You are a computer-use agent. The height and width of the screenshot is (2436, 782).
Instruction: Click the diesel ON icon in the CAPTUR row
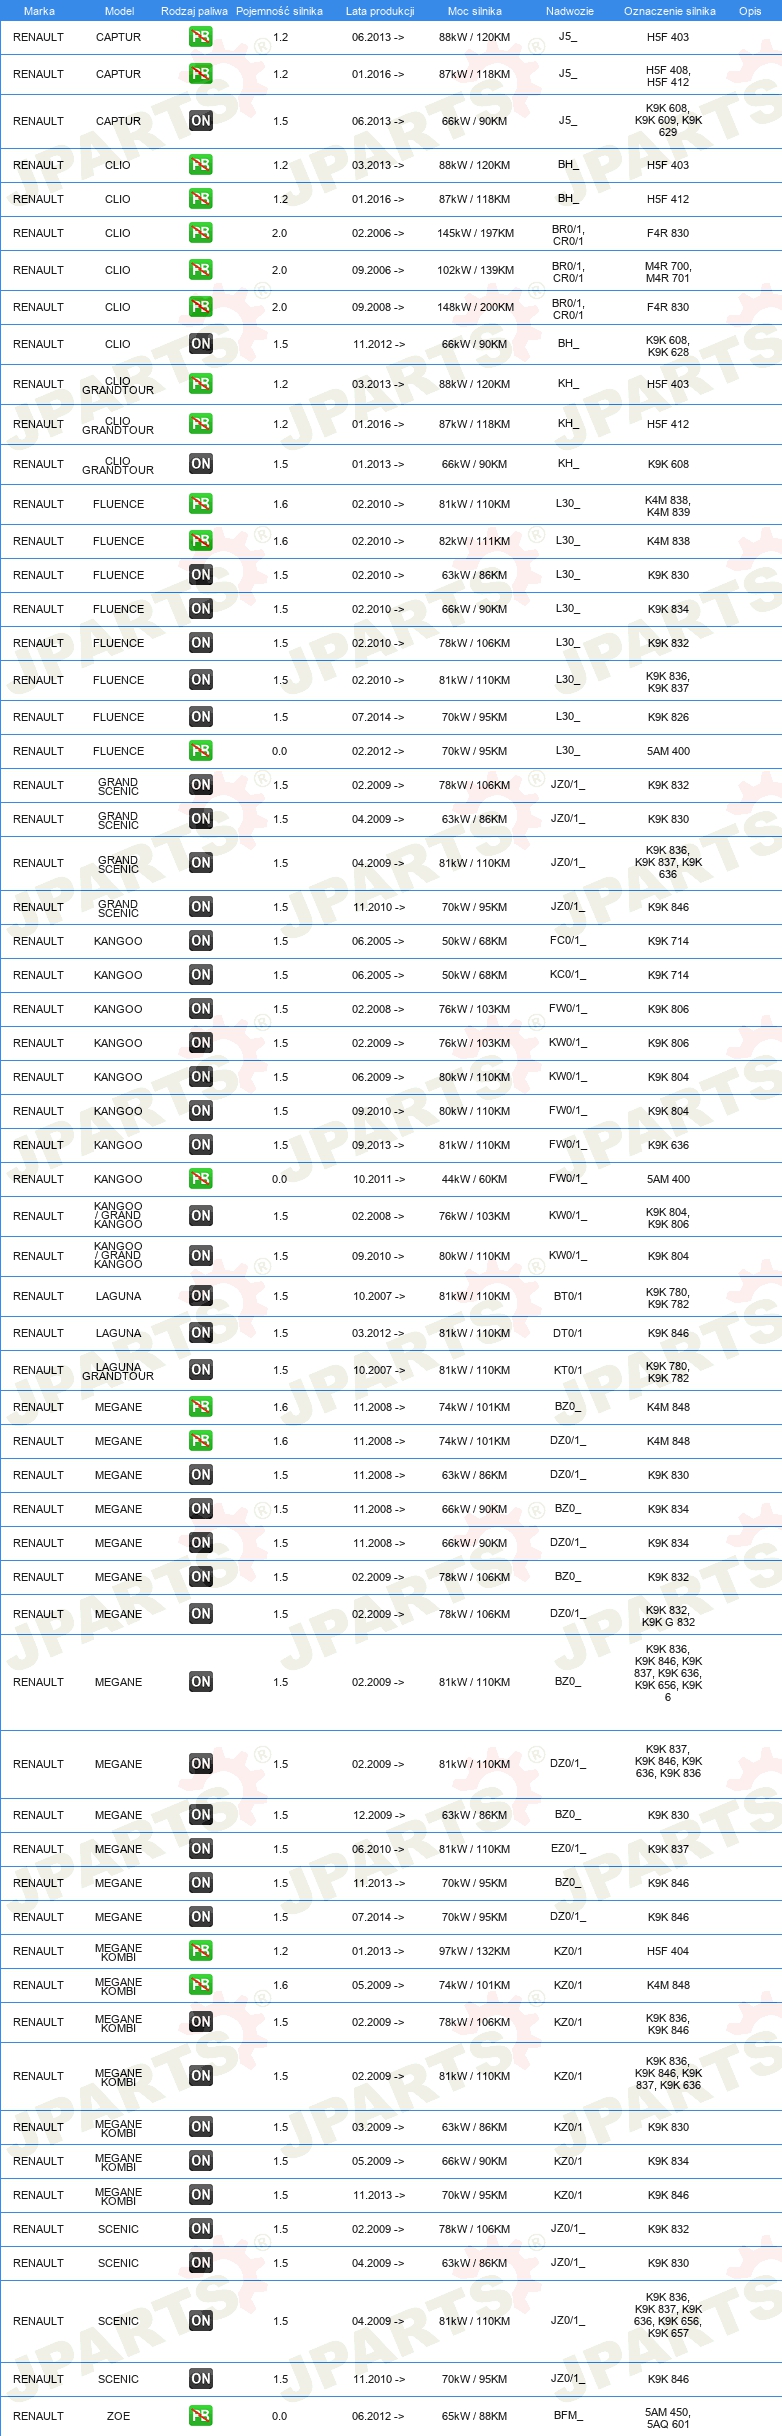200,121
